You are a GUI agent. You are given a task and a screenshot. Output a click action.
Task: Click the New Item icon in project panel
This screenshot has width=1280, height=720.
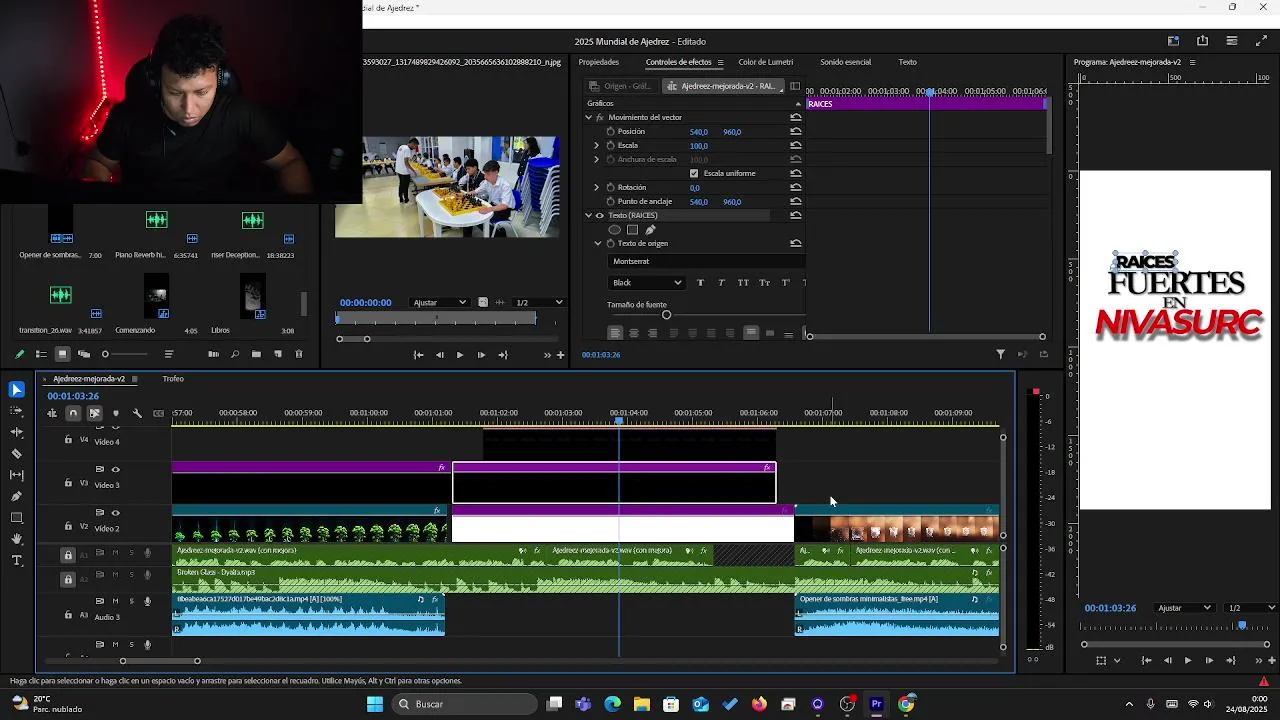(x=278, y=354)
